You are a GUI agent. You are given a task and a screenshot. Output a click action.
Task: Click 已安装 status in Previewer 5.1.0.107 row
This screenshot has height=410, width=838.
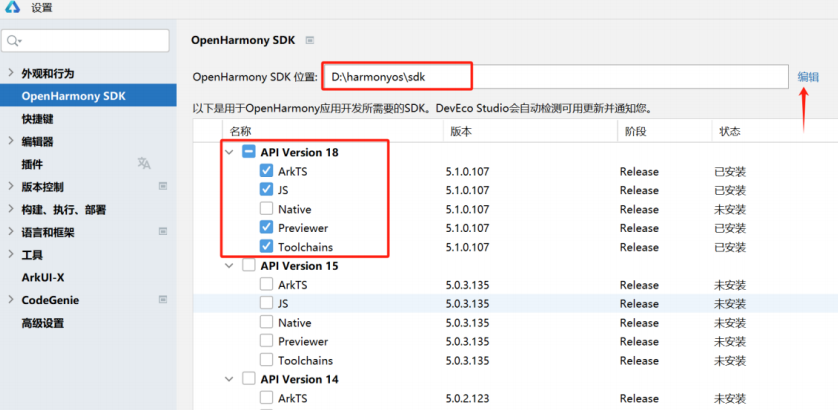[x=730, y=228]
